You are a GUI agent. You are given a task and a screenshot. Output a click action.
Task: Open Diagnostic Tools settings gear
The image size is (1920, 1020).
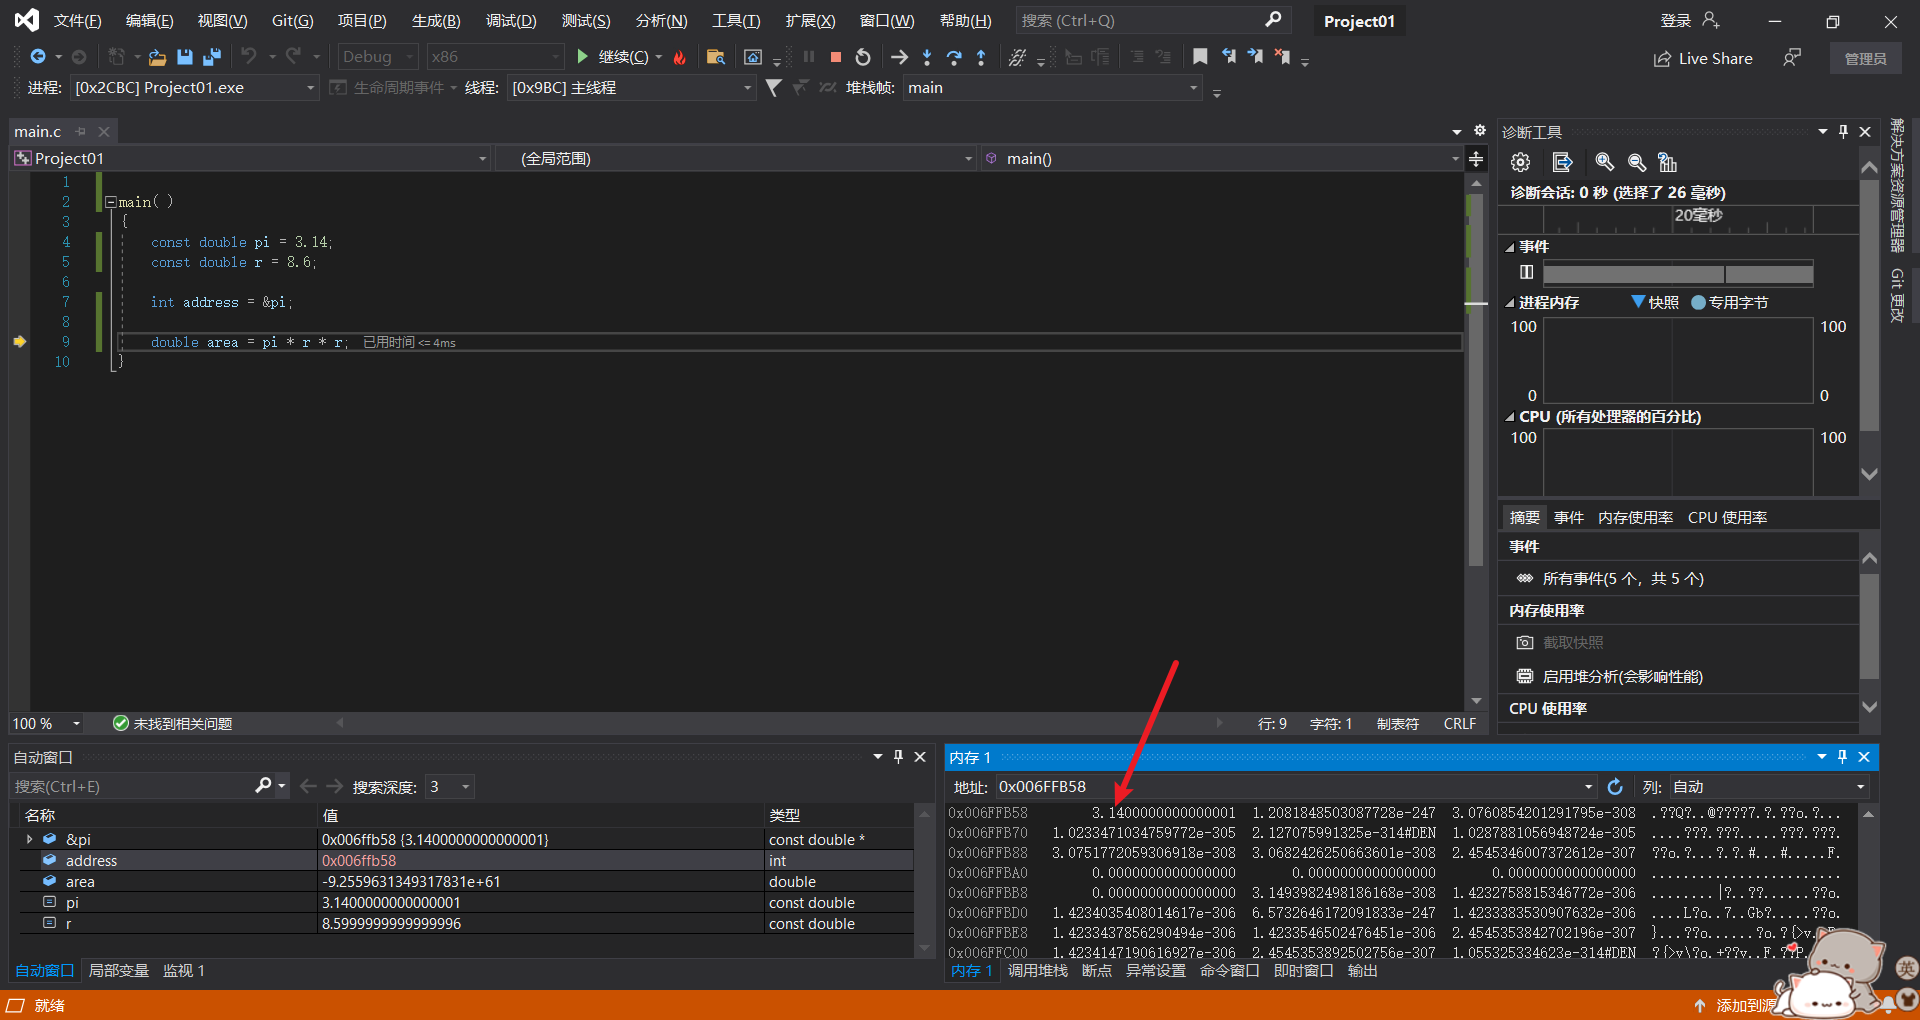[1520, 162]
